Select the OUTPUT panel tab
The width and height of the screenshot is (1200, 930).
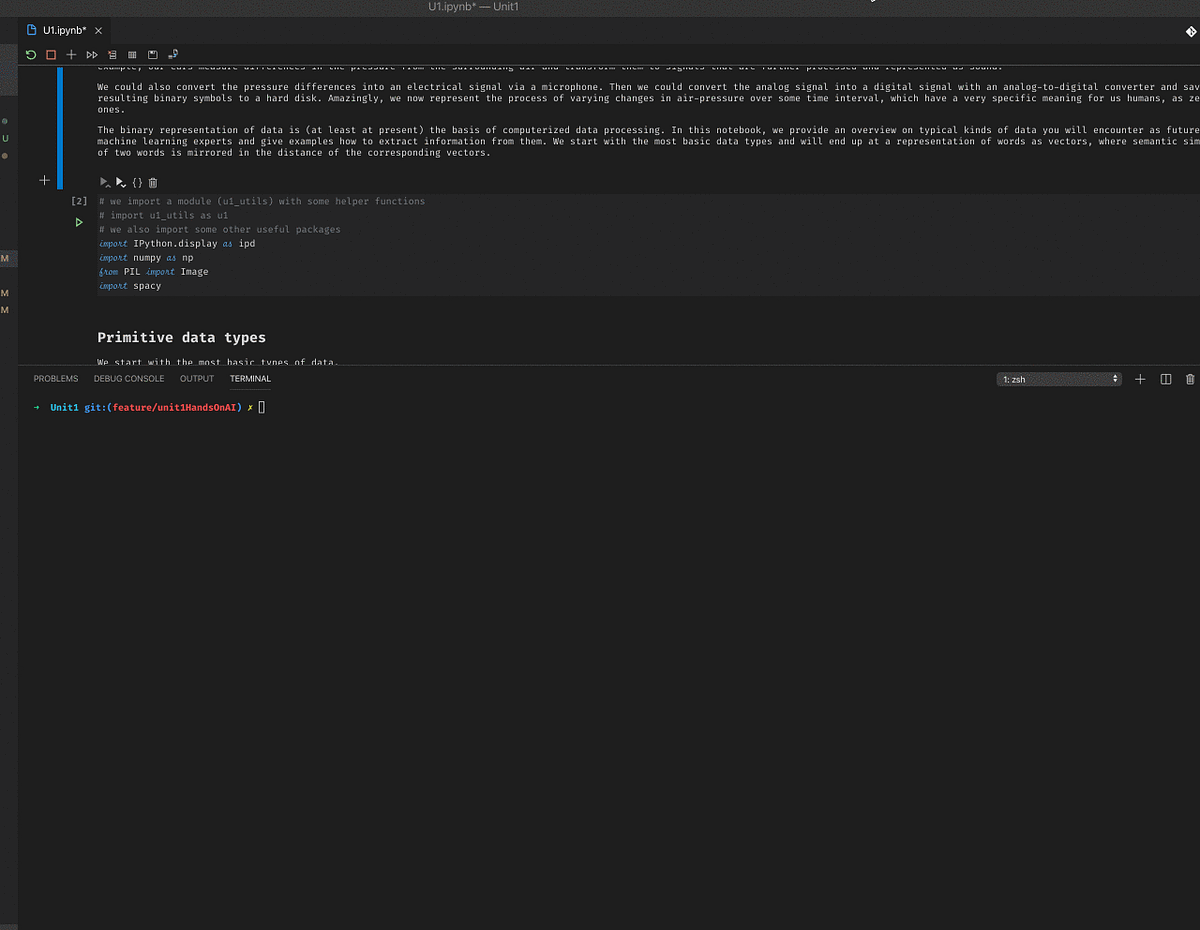tap(197, 379)
